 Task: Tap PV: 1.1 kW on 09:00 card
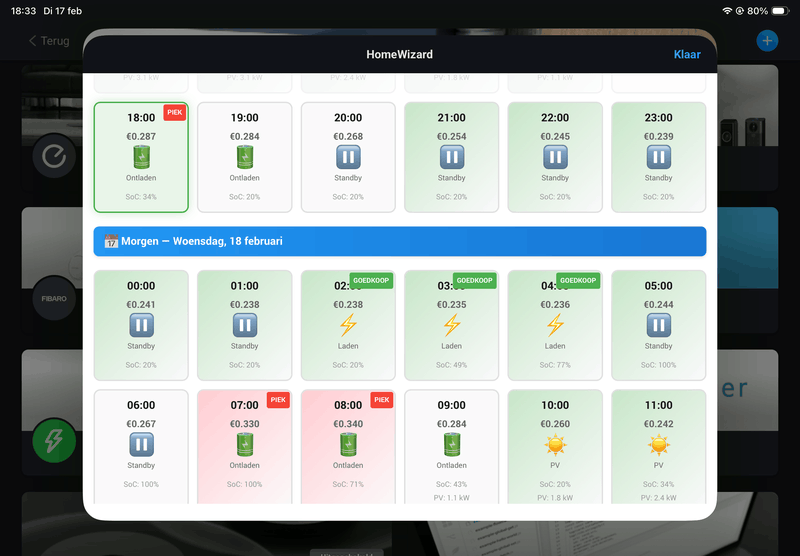452,498
